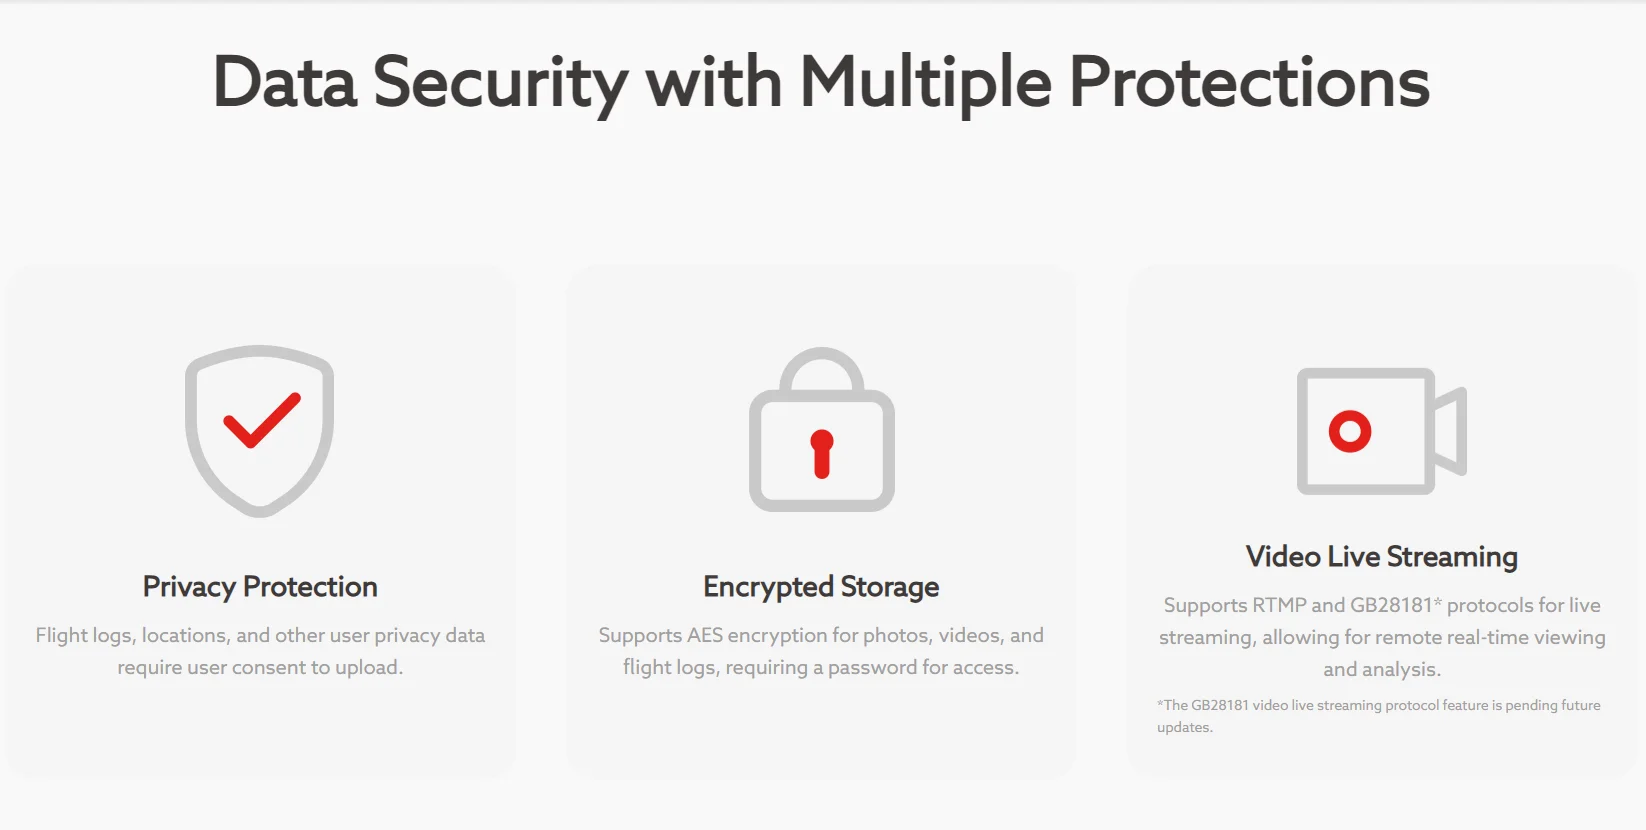This screenshot has width=1646, height=830.
Task: Click the red keyhole on the padlock
Action: (x=822, y=453)
